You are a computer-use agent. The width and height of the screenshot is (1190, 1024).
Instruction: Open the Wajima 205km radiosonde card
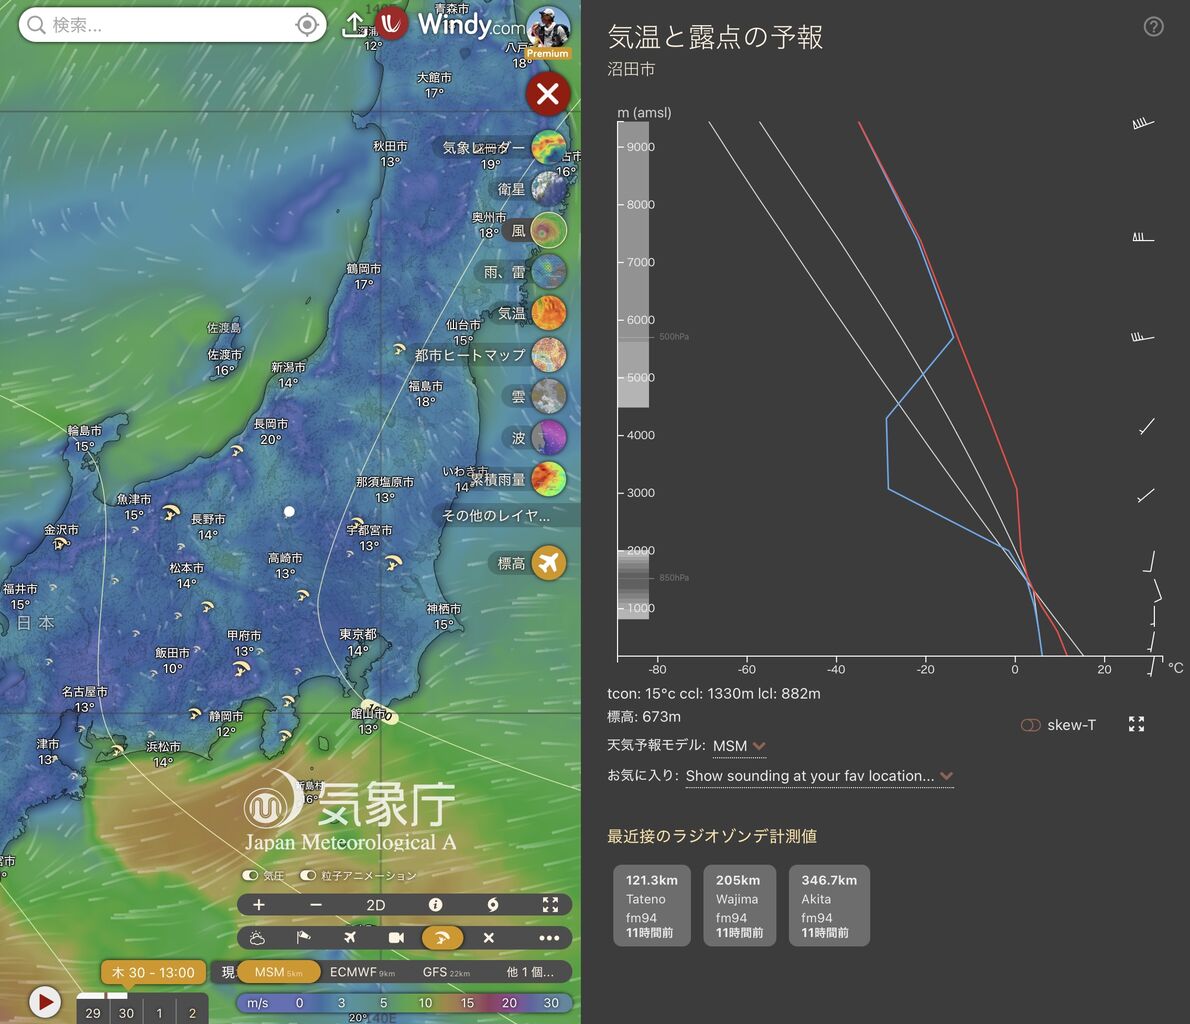coord(739,906)
